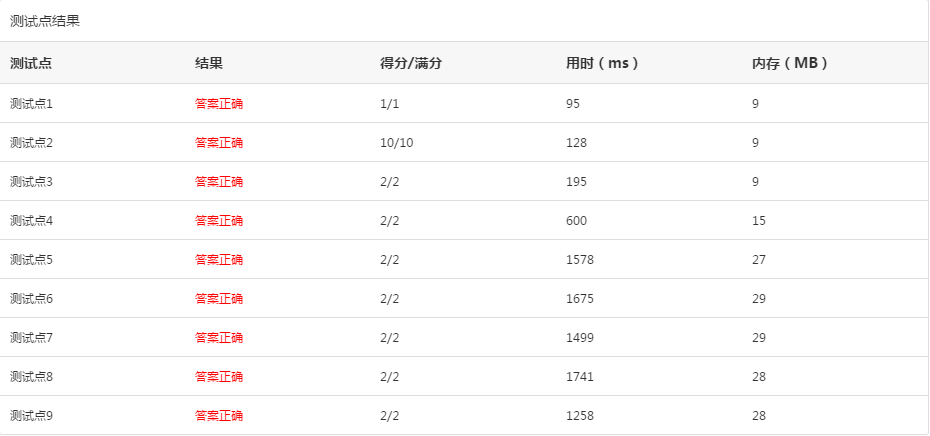
Task: Click the 15 MB memory value
Action: coord(759,220)
